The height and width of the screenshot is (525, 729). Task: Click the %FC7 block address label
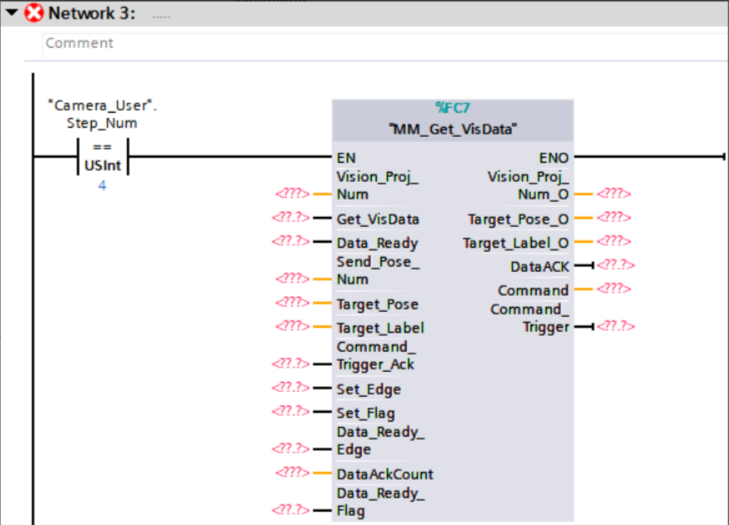(x=453, y=108)
